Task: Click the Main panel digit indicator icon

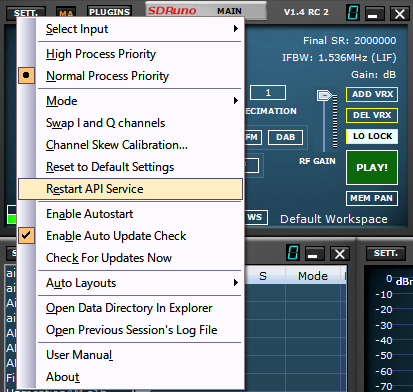Action: (x=353, y=13)
